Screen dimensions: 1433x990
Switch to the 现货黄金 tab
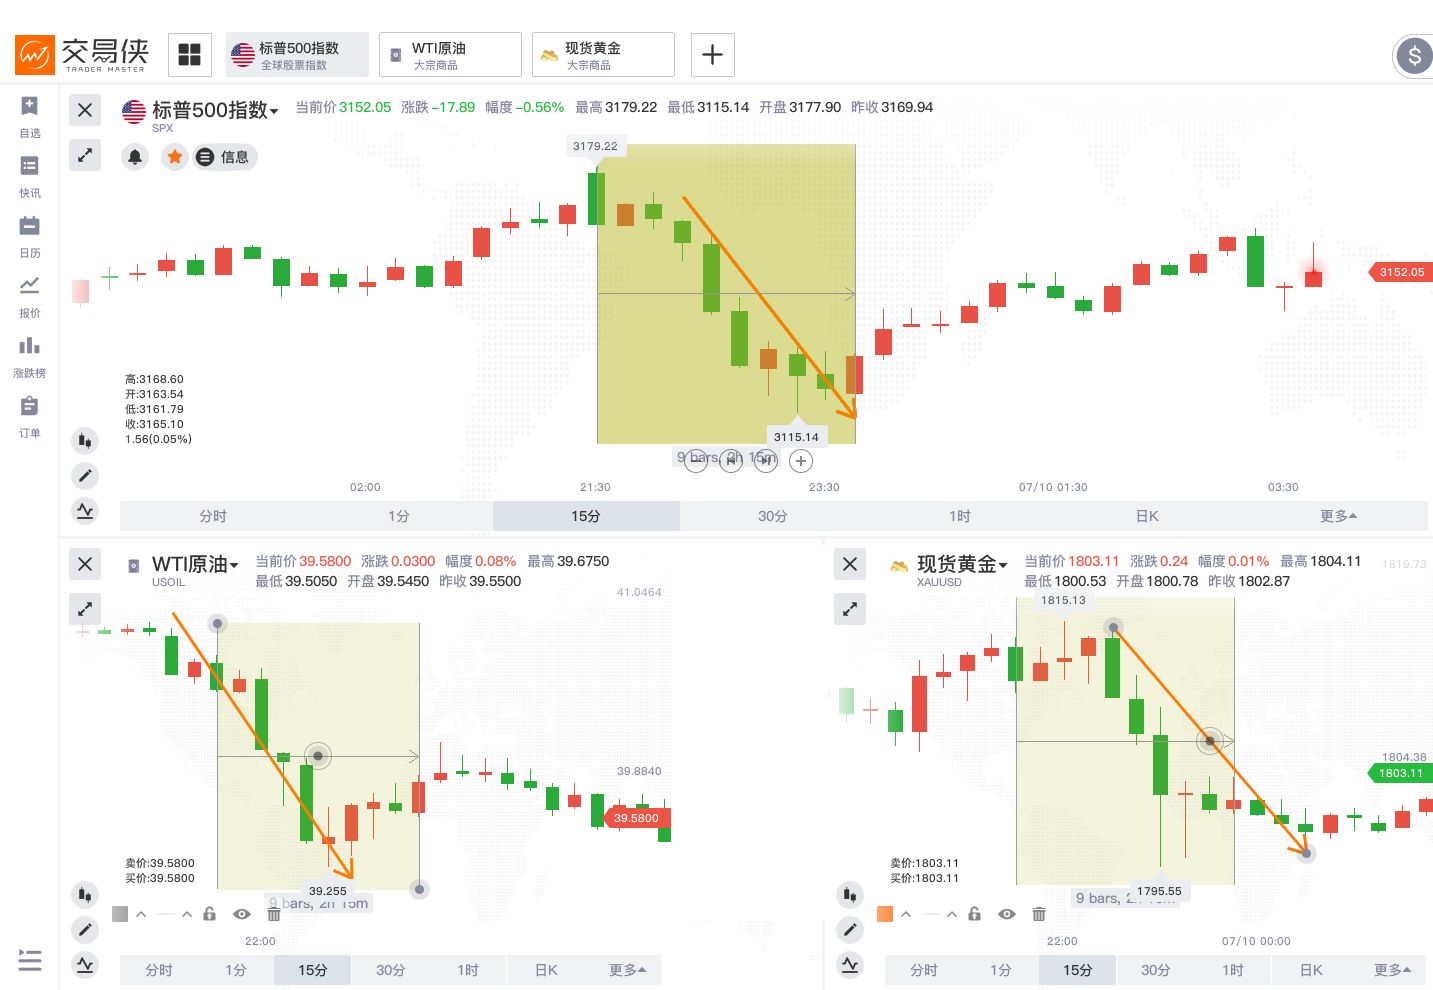(603, 54)
